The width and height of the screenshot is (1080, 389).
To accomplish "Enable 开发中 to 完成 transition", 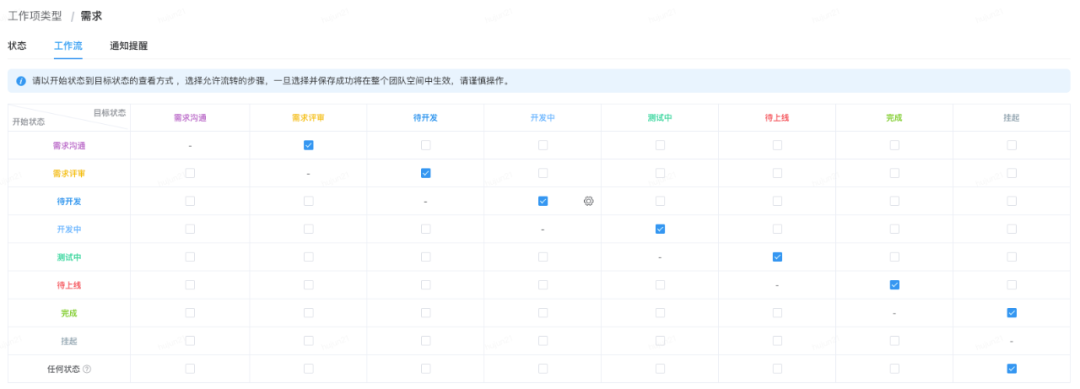I will (894, 229).
